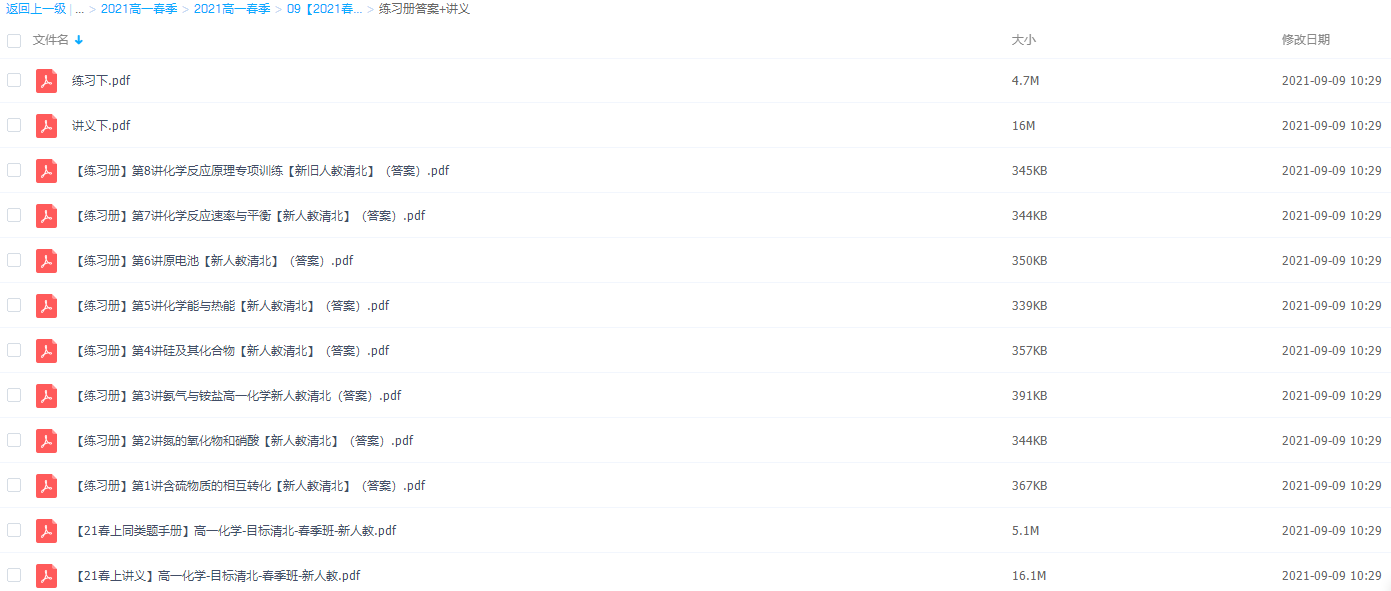The image size is (1391, 591).
Task: Click the PDF icon for 讲义下.pdf
Action: 47,126
